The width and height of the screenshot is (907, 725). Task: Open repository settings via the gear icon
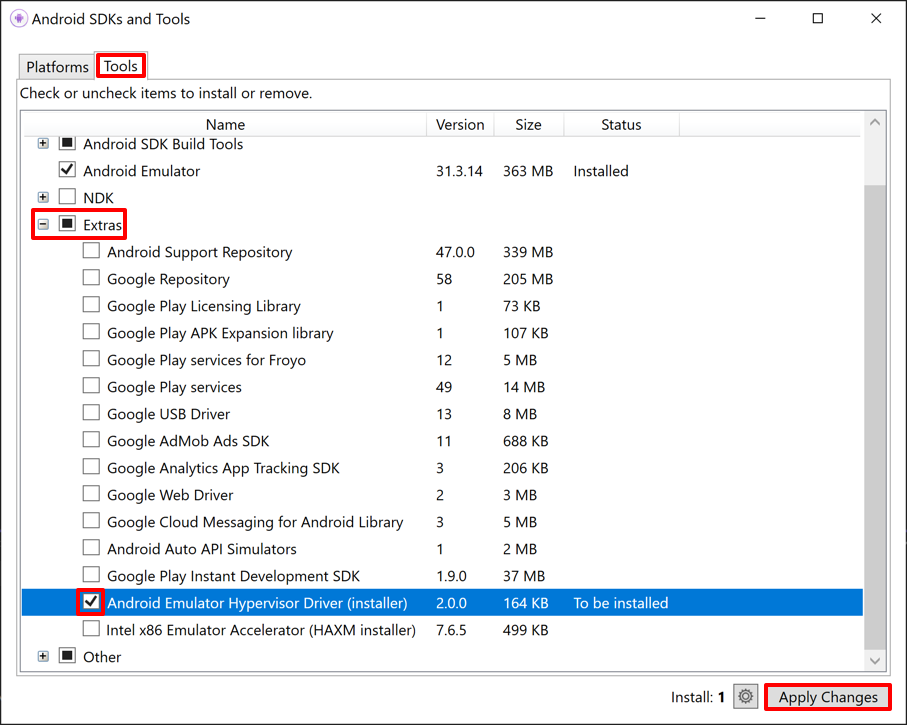745,696
